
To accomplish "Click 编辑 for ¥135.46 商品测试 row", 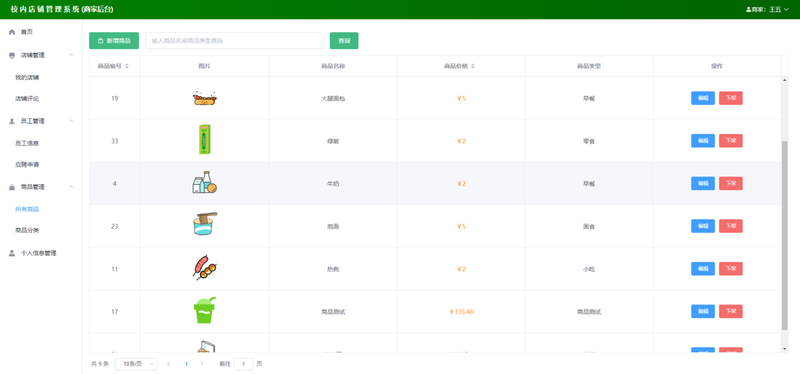I will click(x=703, y=311).
